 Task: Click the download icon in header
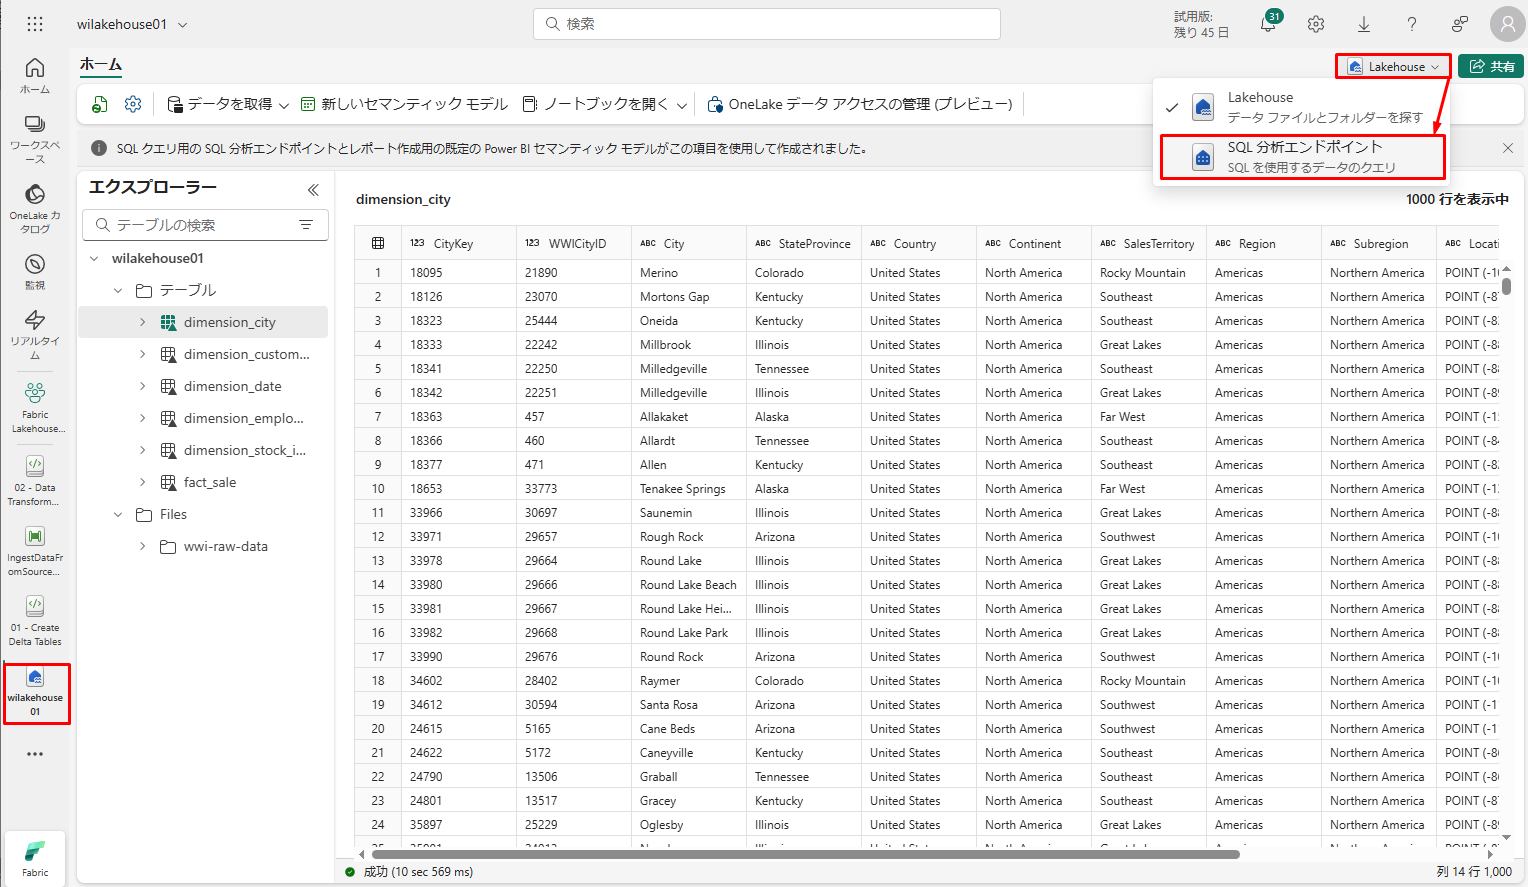click(1364, 24)
